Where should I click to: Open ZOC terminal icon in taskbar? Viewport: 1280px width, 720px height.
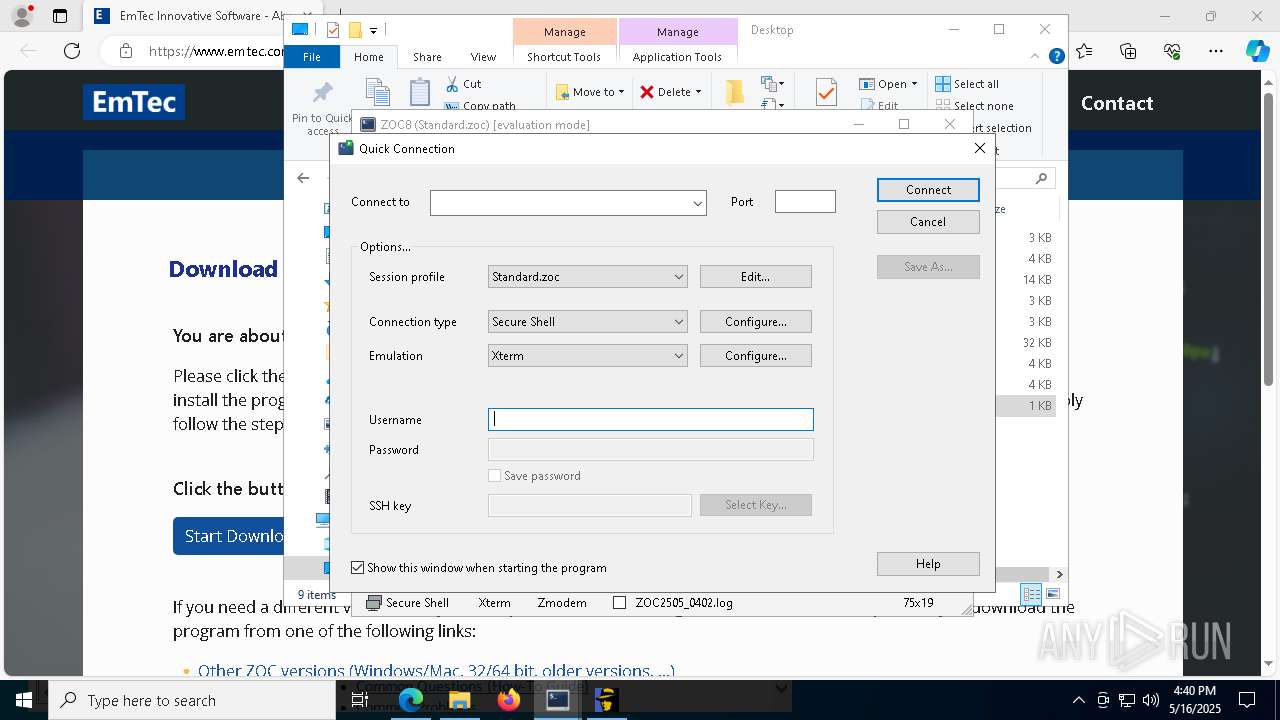coord(558,700)
